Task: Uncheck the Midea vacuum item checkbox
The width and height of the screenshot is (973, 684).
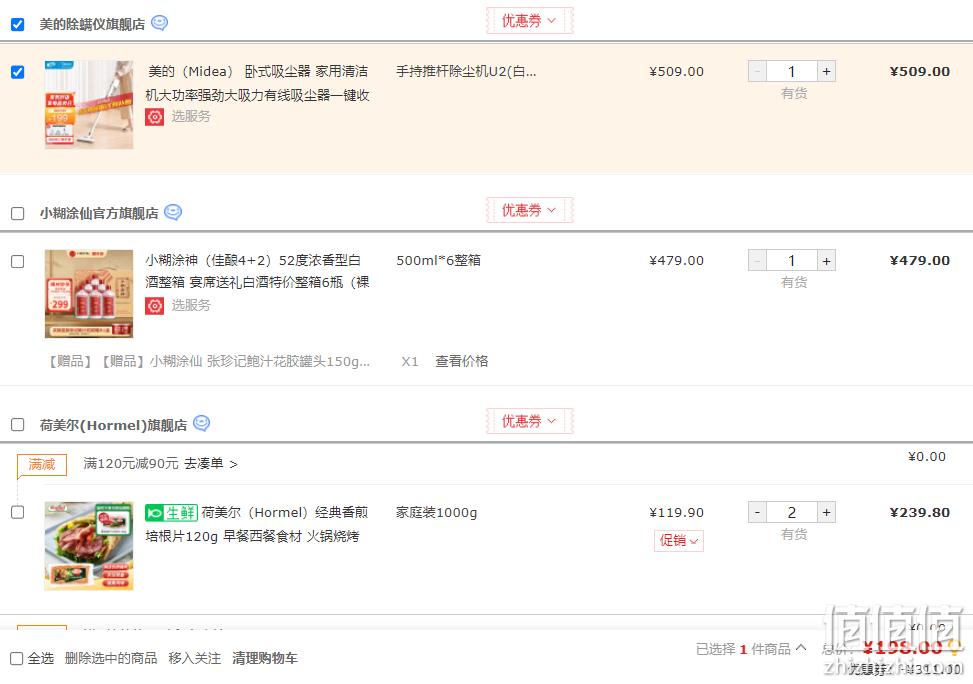Action: click(x=17, y=72)
